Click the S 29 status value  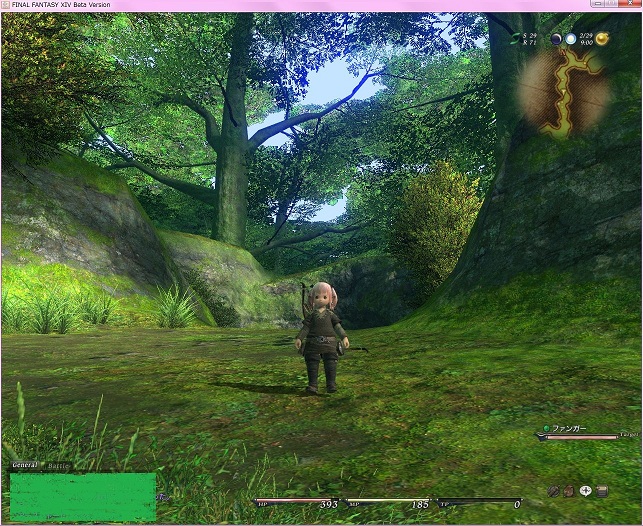[x=529, y=36]
